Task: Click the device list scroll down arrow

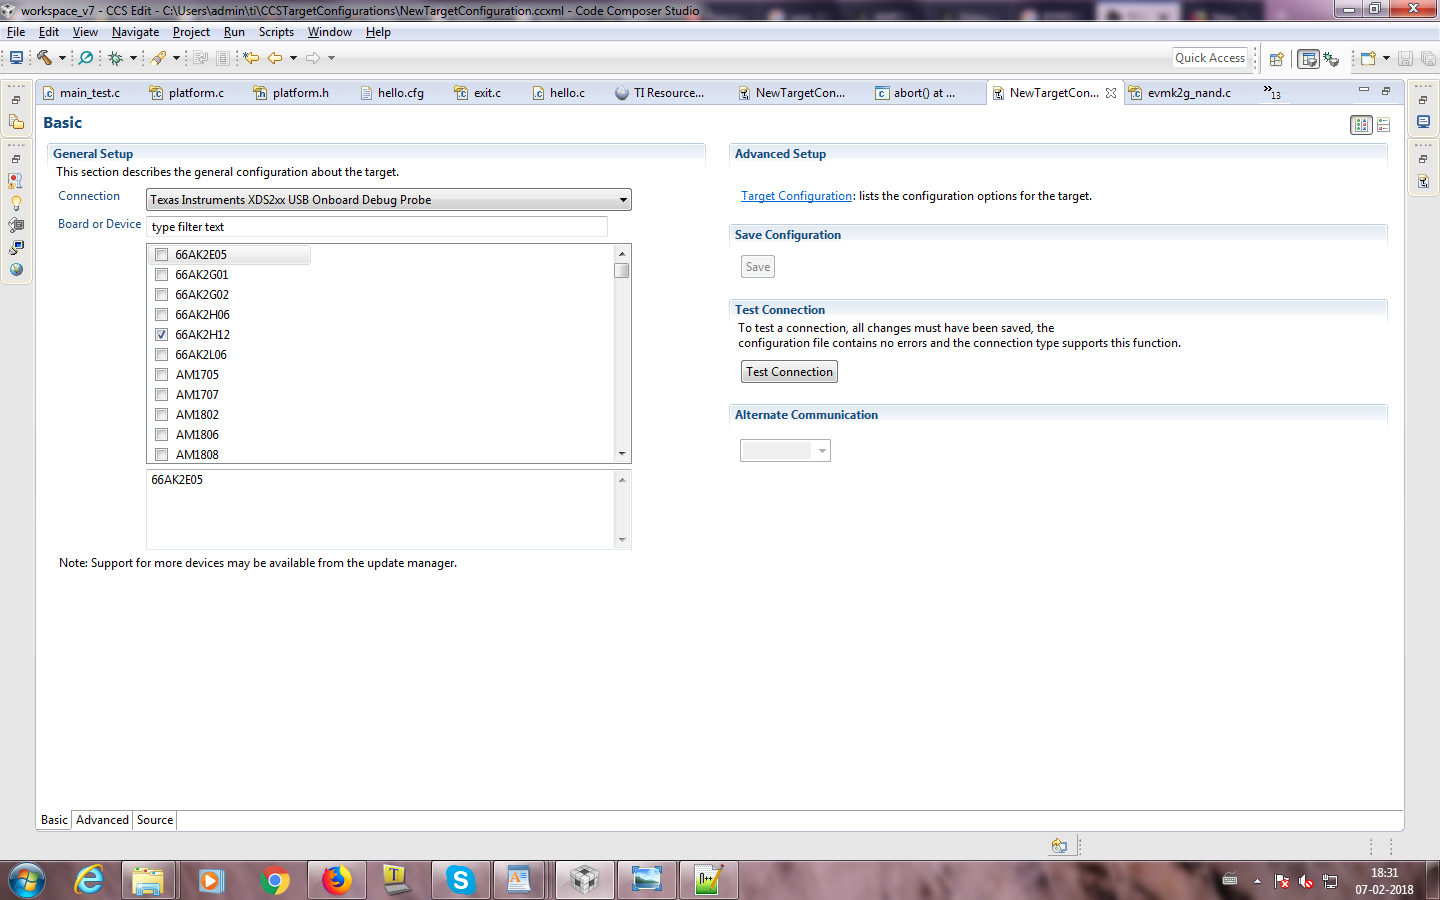Action: click(x=622, y=454)
